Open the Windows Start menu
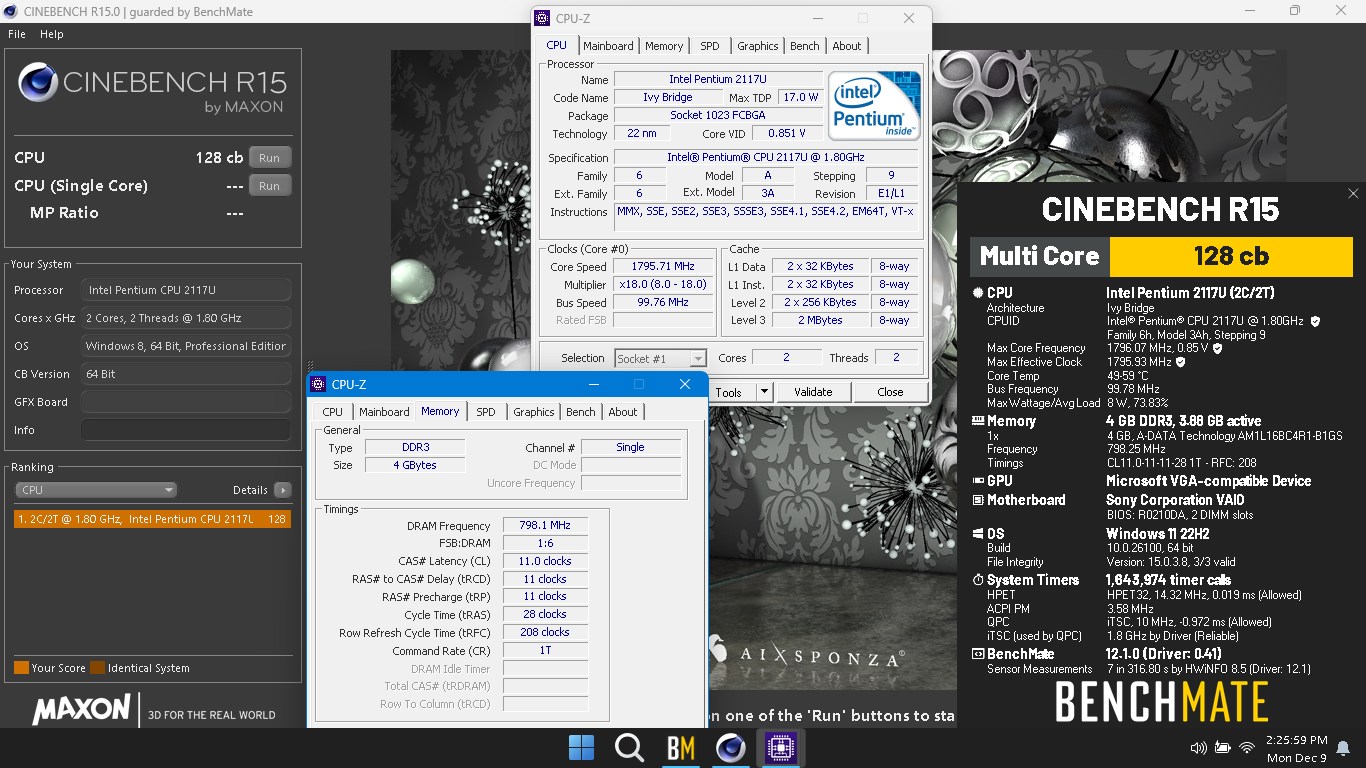The image size is (1366, 768). [x=580, y=748]
